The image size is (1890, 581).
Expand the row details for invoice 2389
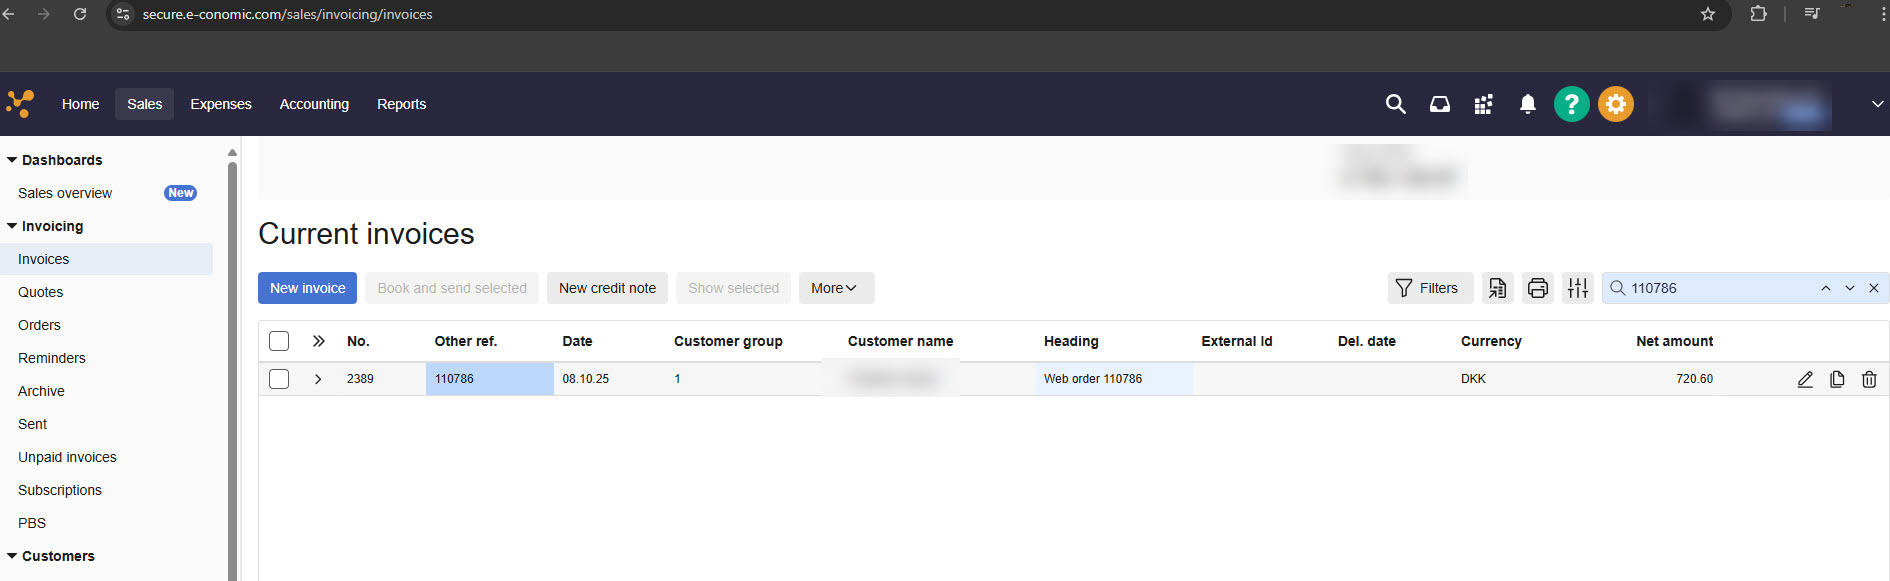coord(318,379)
